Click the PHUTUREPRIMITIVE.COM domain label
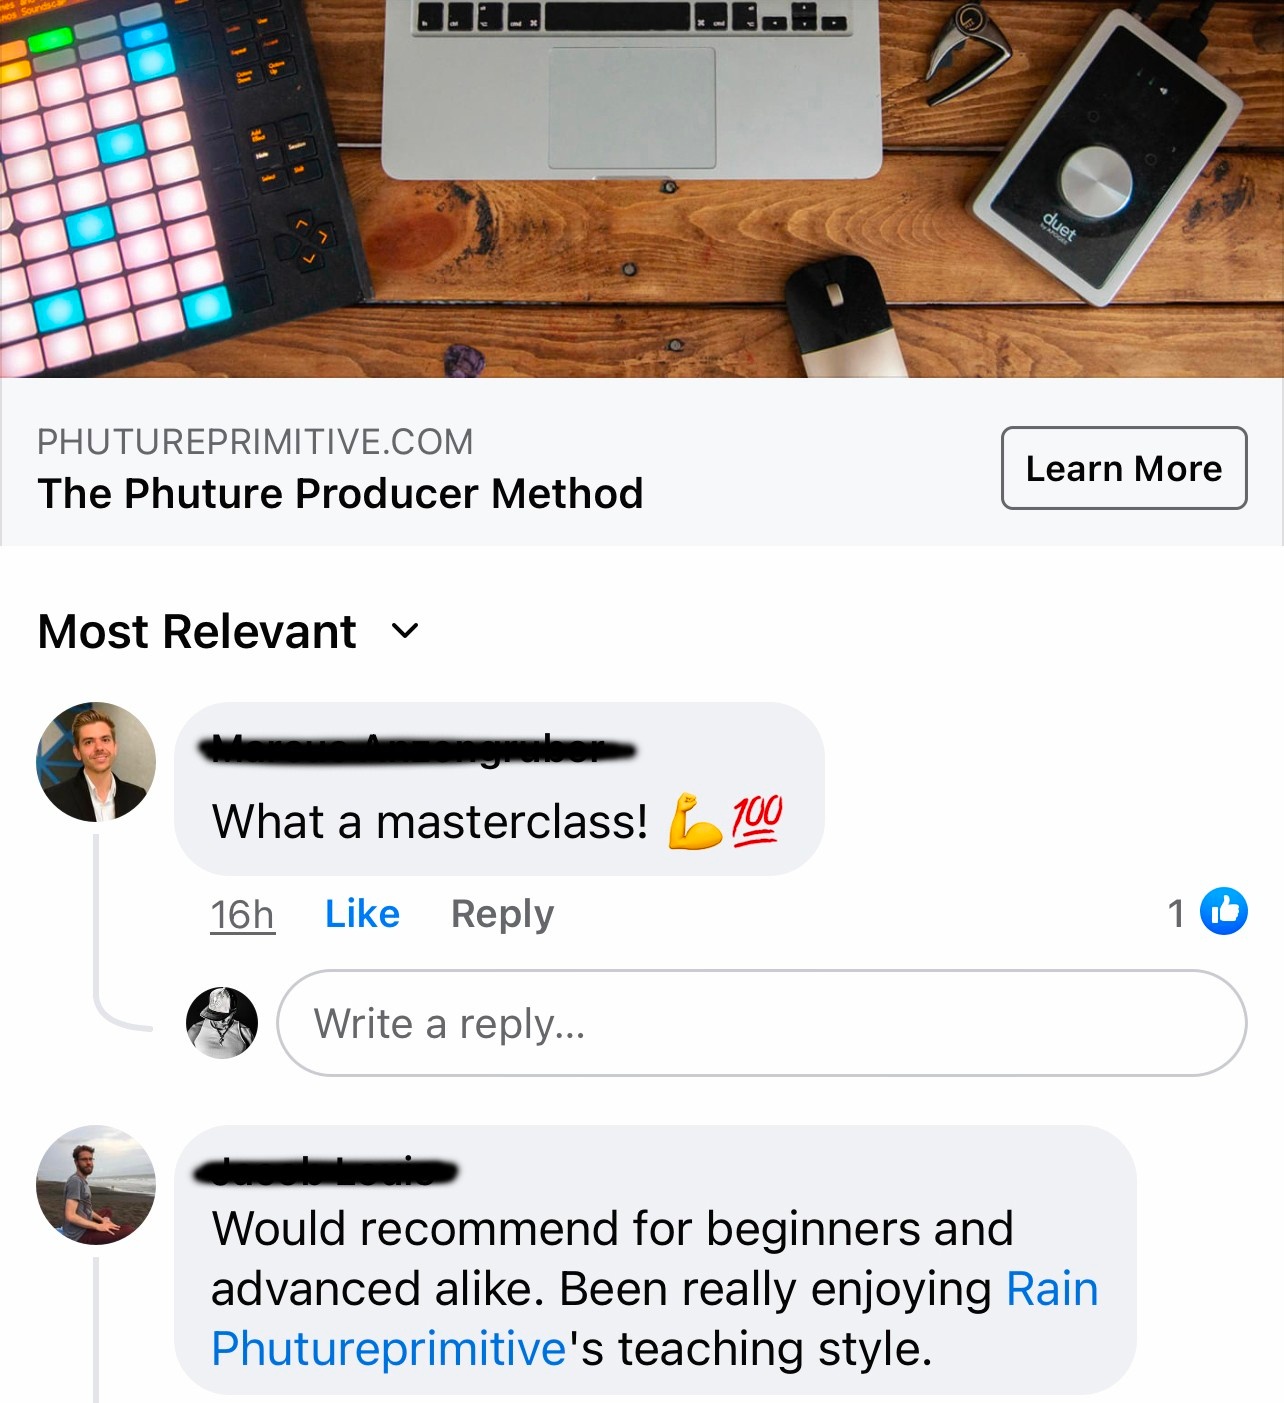This screenshot has width=1284, height=1403. click(255, 441)
